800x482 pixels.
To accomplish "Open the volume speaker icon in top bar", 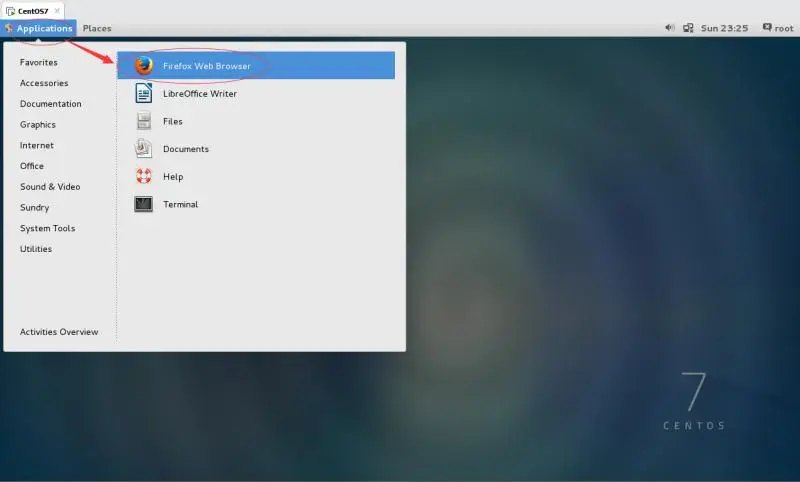I will pos(669,28).
